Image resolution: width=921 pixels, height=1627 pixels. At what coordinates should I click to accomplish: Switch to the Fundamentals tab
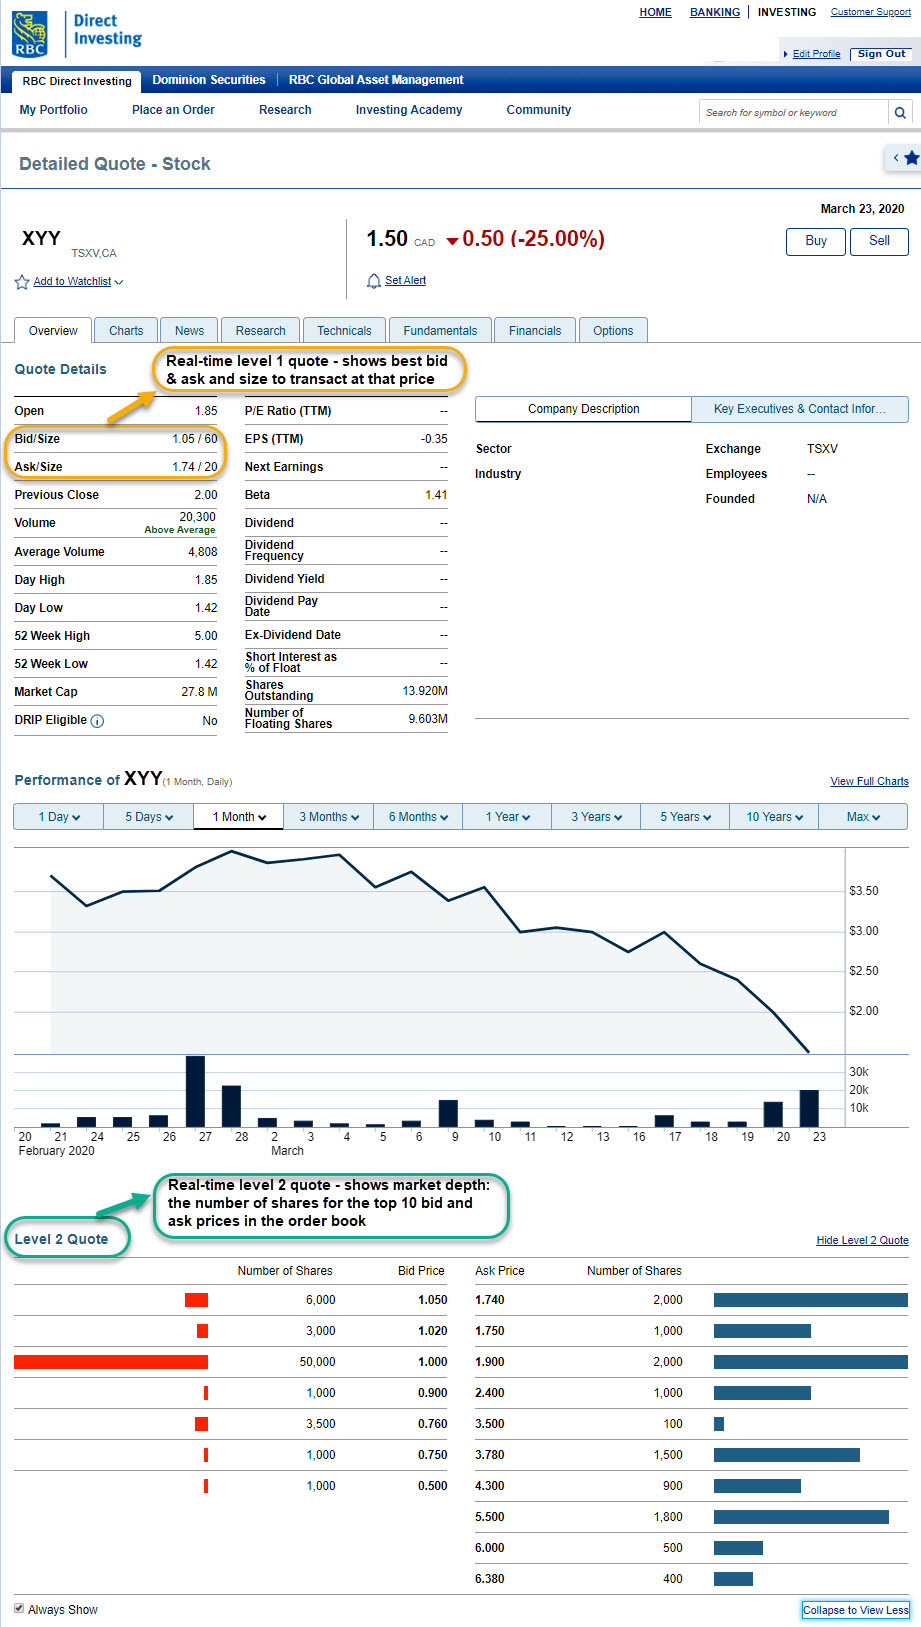pyautogui.click(x=440, y=331)
